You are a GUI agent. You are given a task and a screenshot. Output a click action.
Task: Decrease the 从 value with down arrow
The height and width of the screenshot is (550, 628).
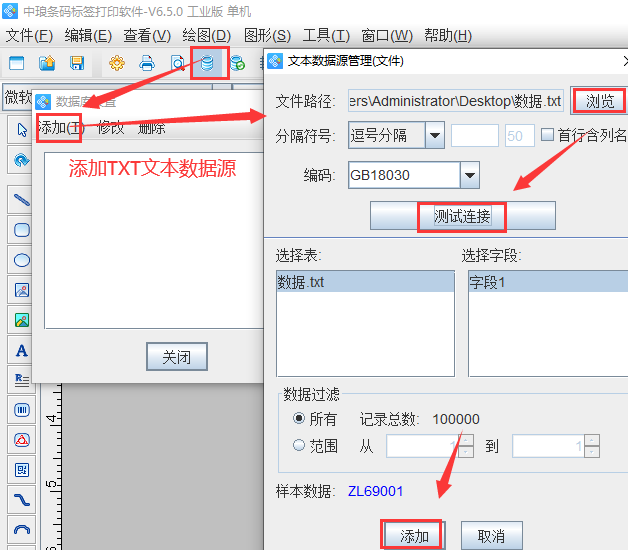pos(466,451)
